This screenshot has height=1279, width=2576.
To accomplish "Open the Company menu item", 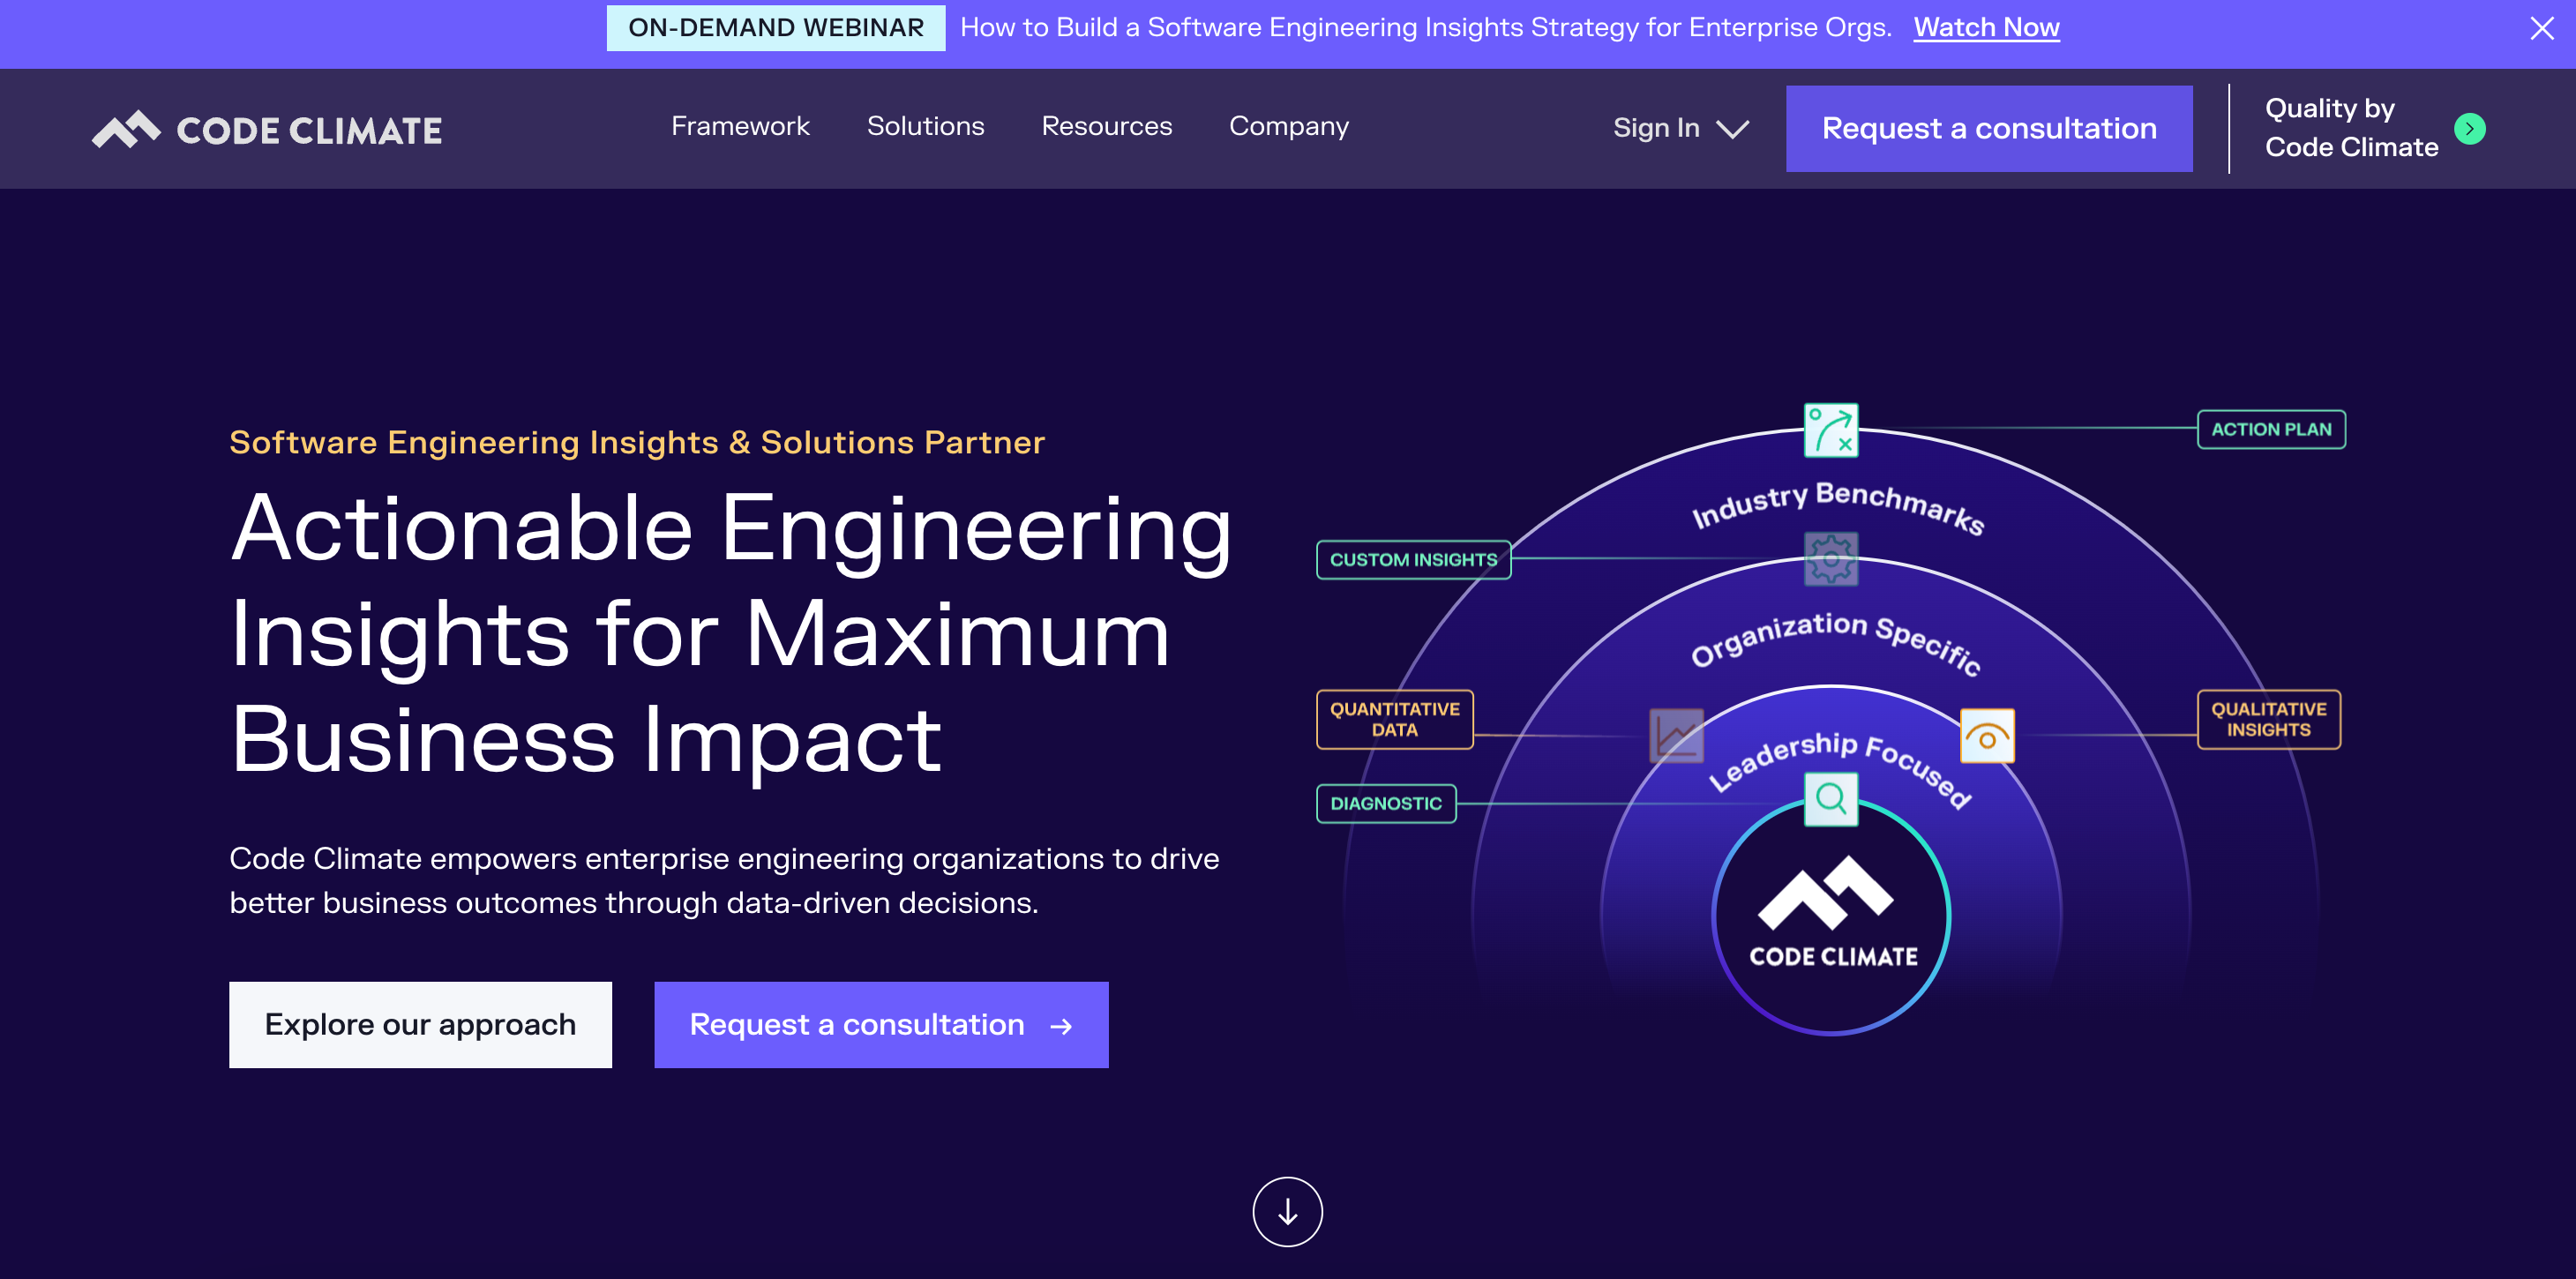I will (x=1289, y=127).
